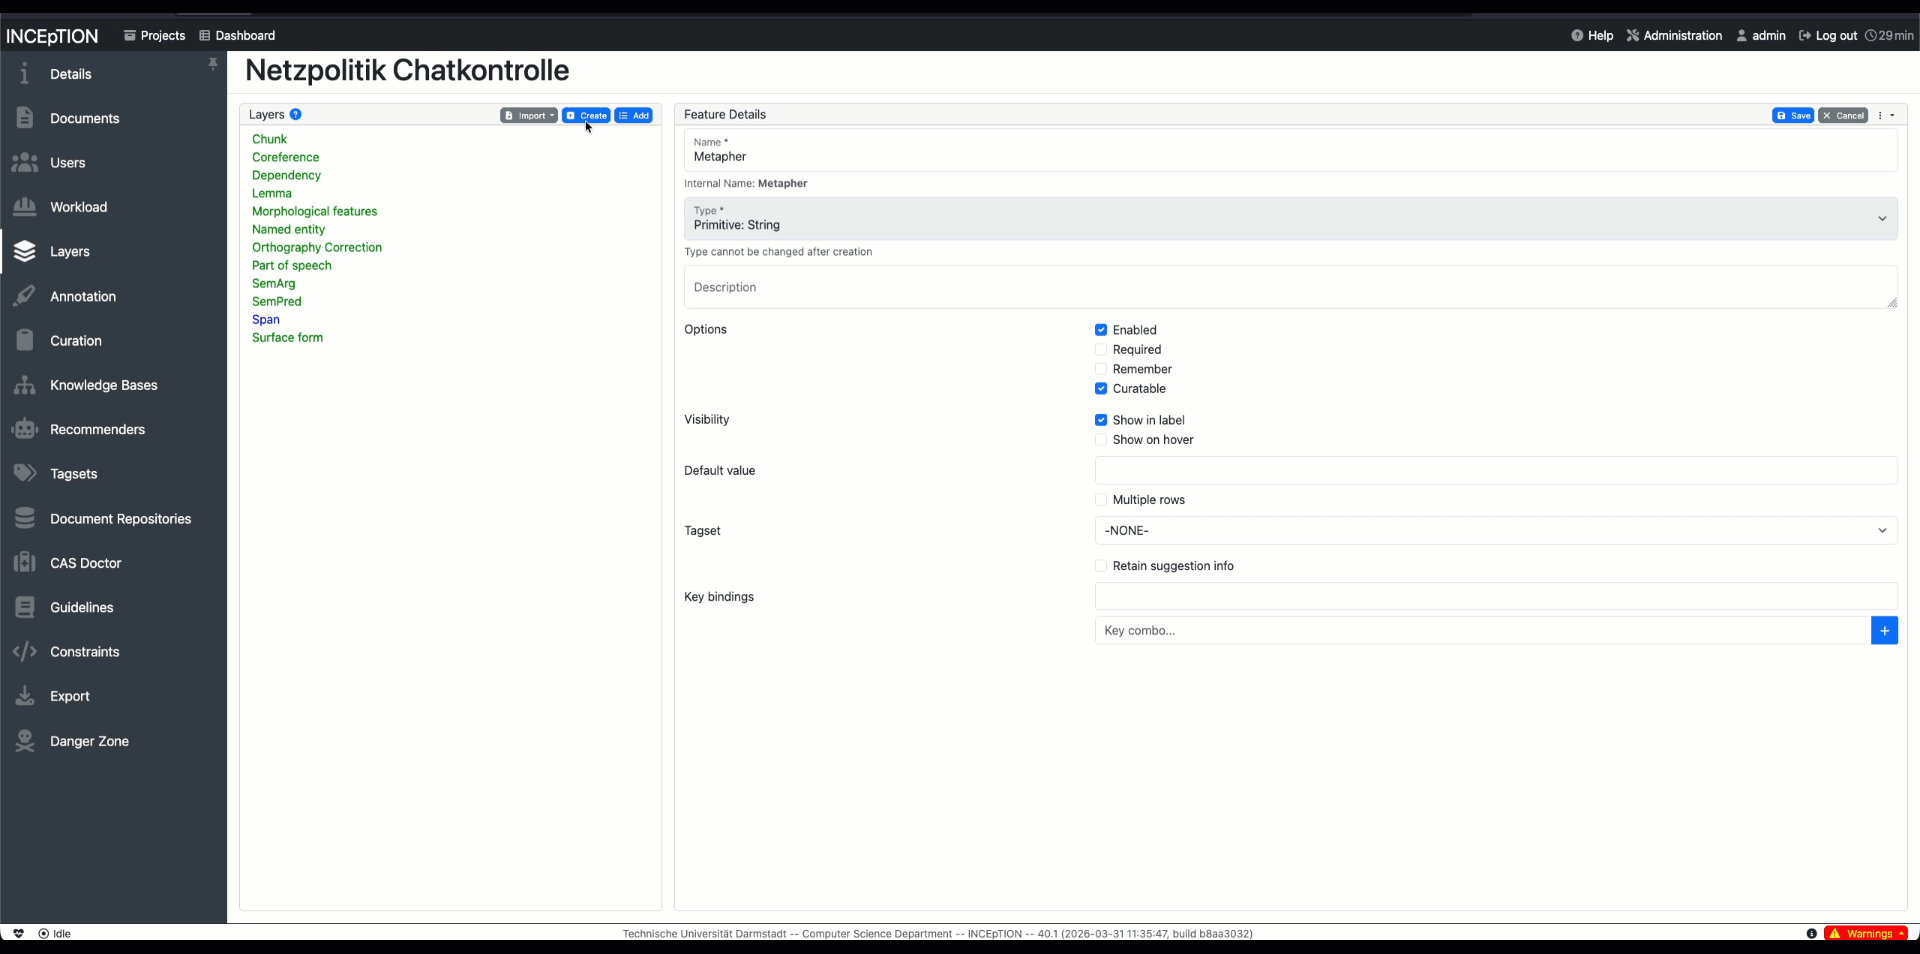This screenshot has height=954, width=1920.
Task: Uncheck Show in label visibility
Action: click(1101, 420)
